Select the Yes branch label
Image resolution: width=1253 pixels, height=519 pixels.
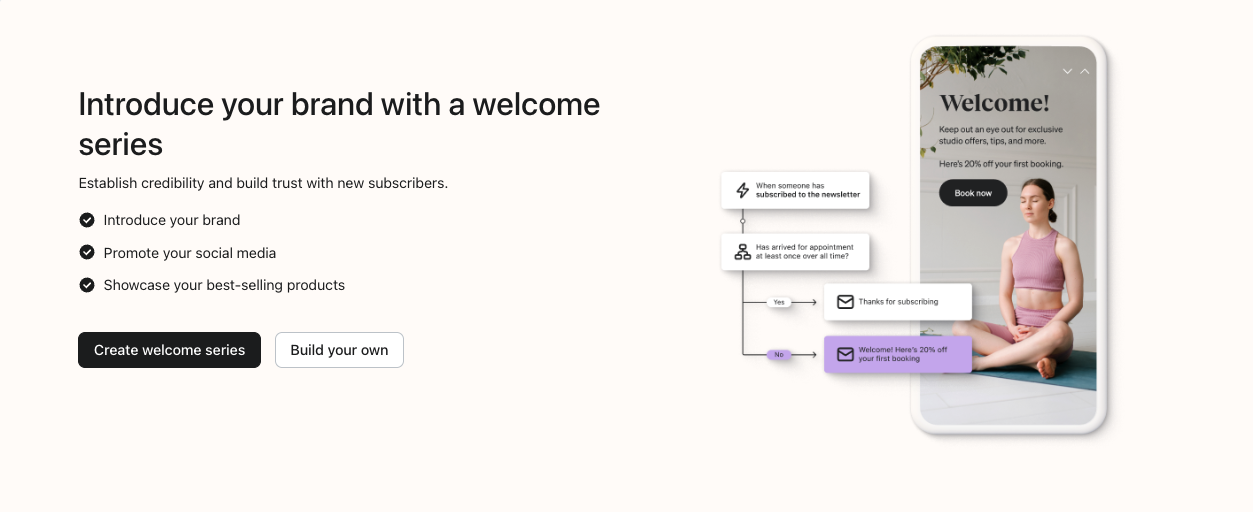(x=779, y=302)
